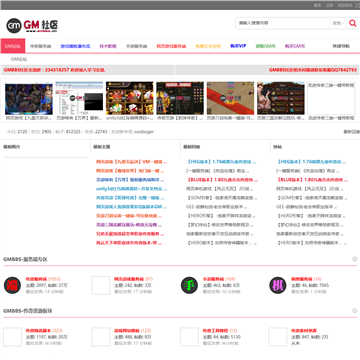Screen dimensions: 360x360
Task: Click the first link in top grey bar
Action: coord(317,5)
